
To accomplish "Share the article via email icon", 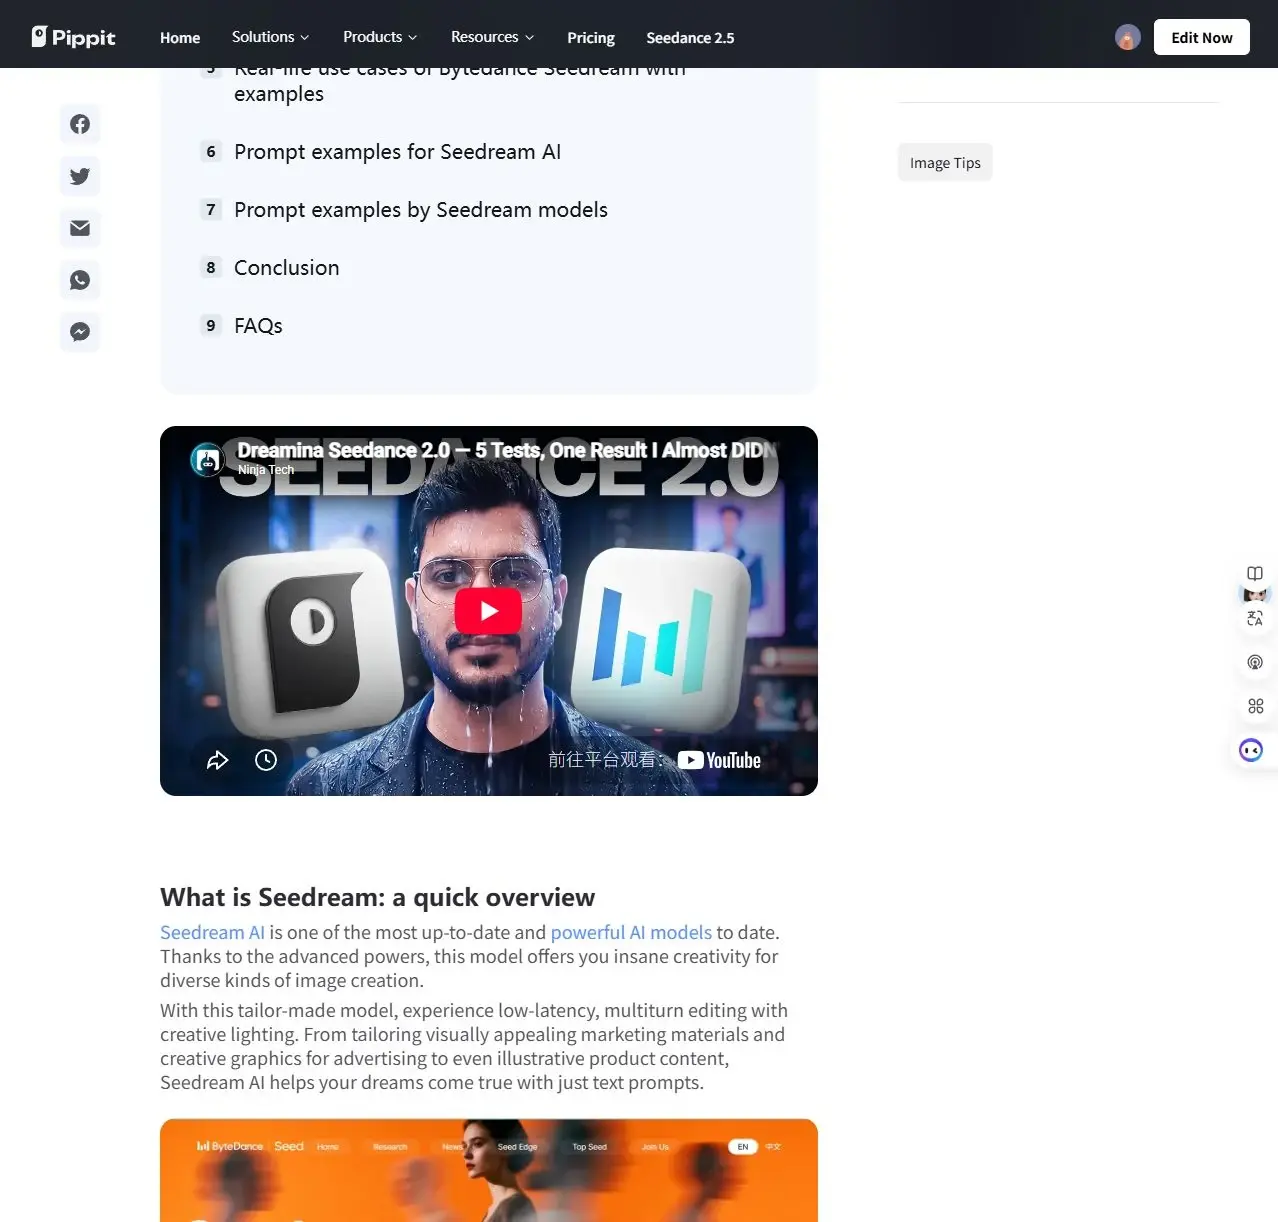I will tap(80, 228).
